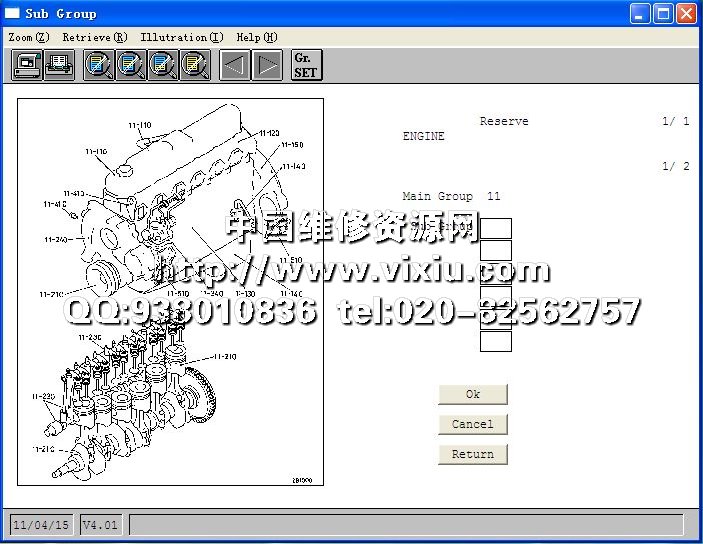This screenshot has width=703, height=544.
Task: Click the first magnifier document icon
Action: coord(99,66)
